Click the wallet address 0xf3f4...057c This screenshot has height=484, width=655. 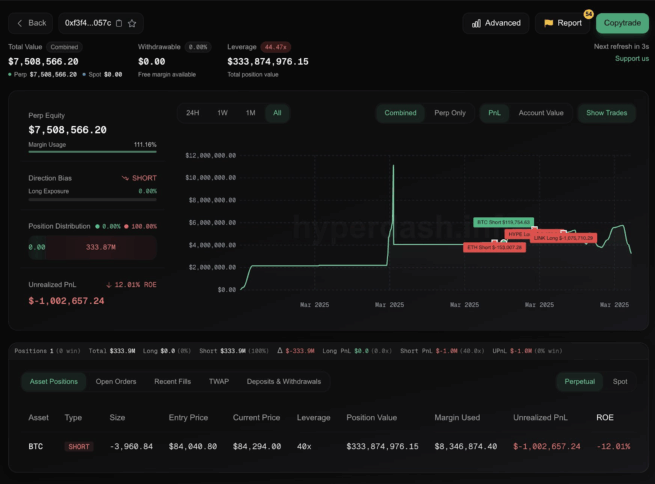88,23
